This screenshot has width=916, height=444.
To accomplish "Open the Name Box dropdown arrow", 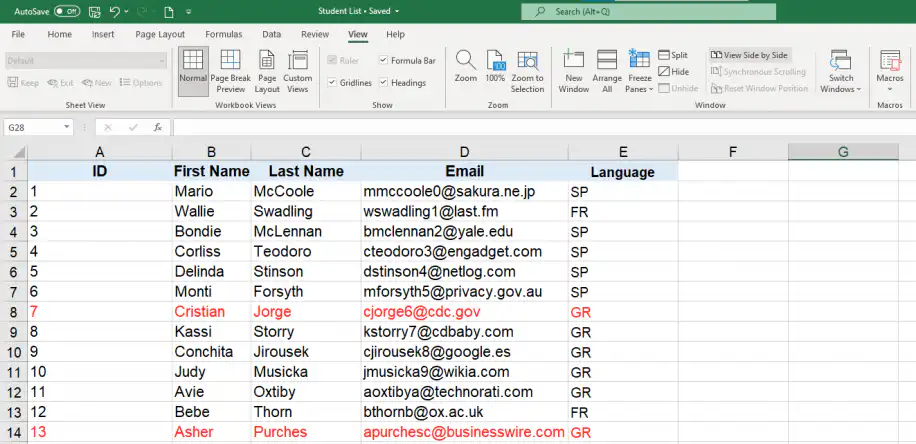I will 67,127.
